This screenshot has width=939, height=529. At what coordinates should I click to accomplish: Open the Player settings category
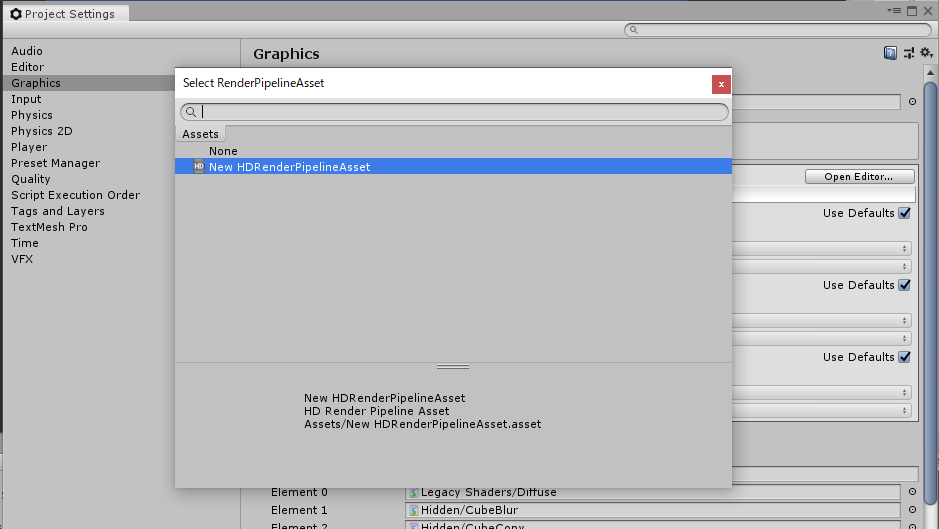pyautogui.click(x=29, y=147)
